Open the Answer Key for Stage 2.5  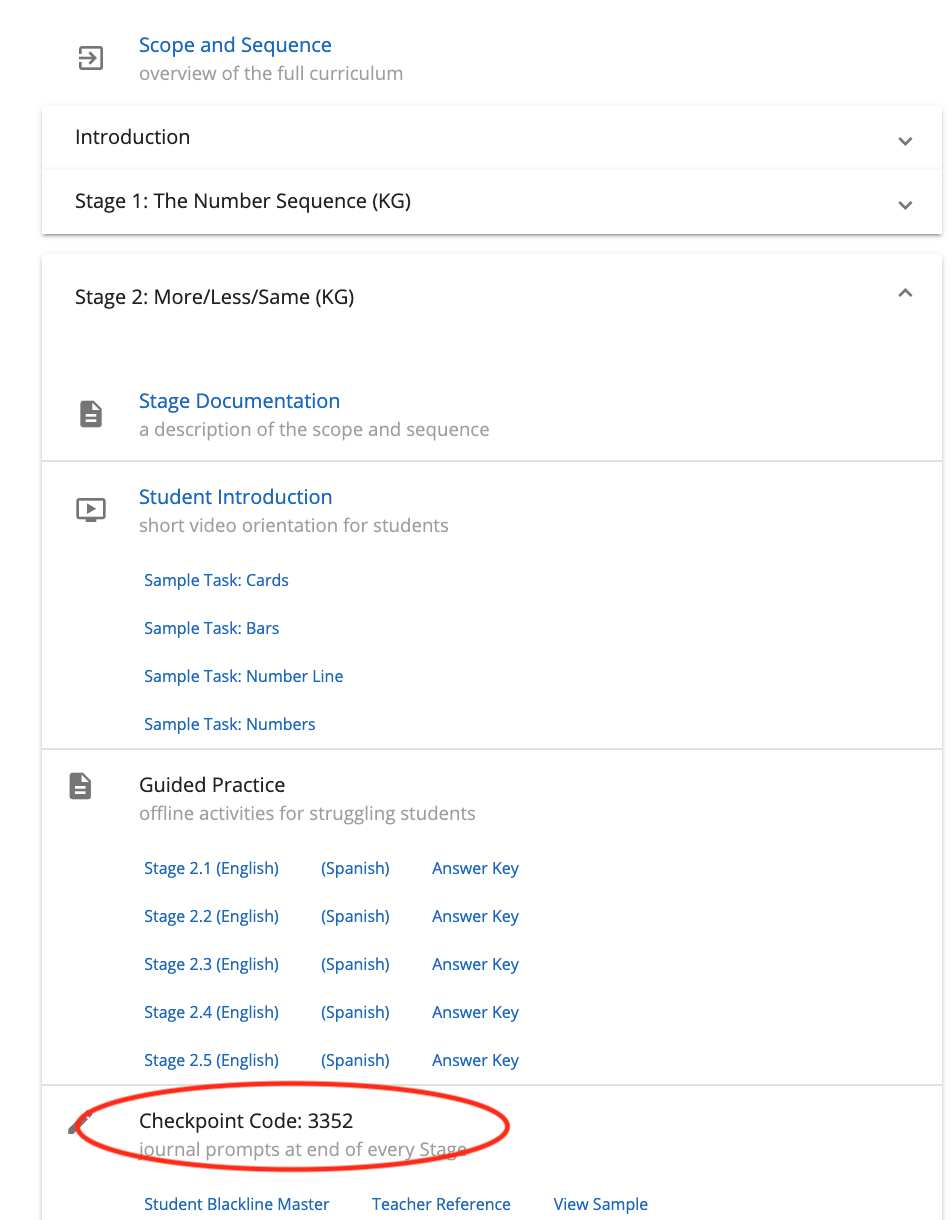click(x=475, y=1060)
